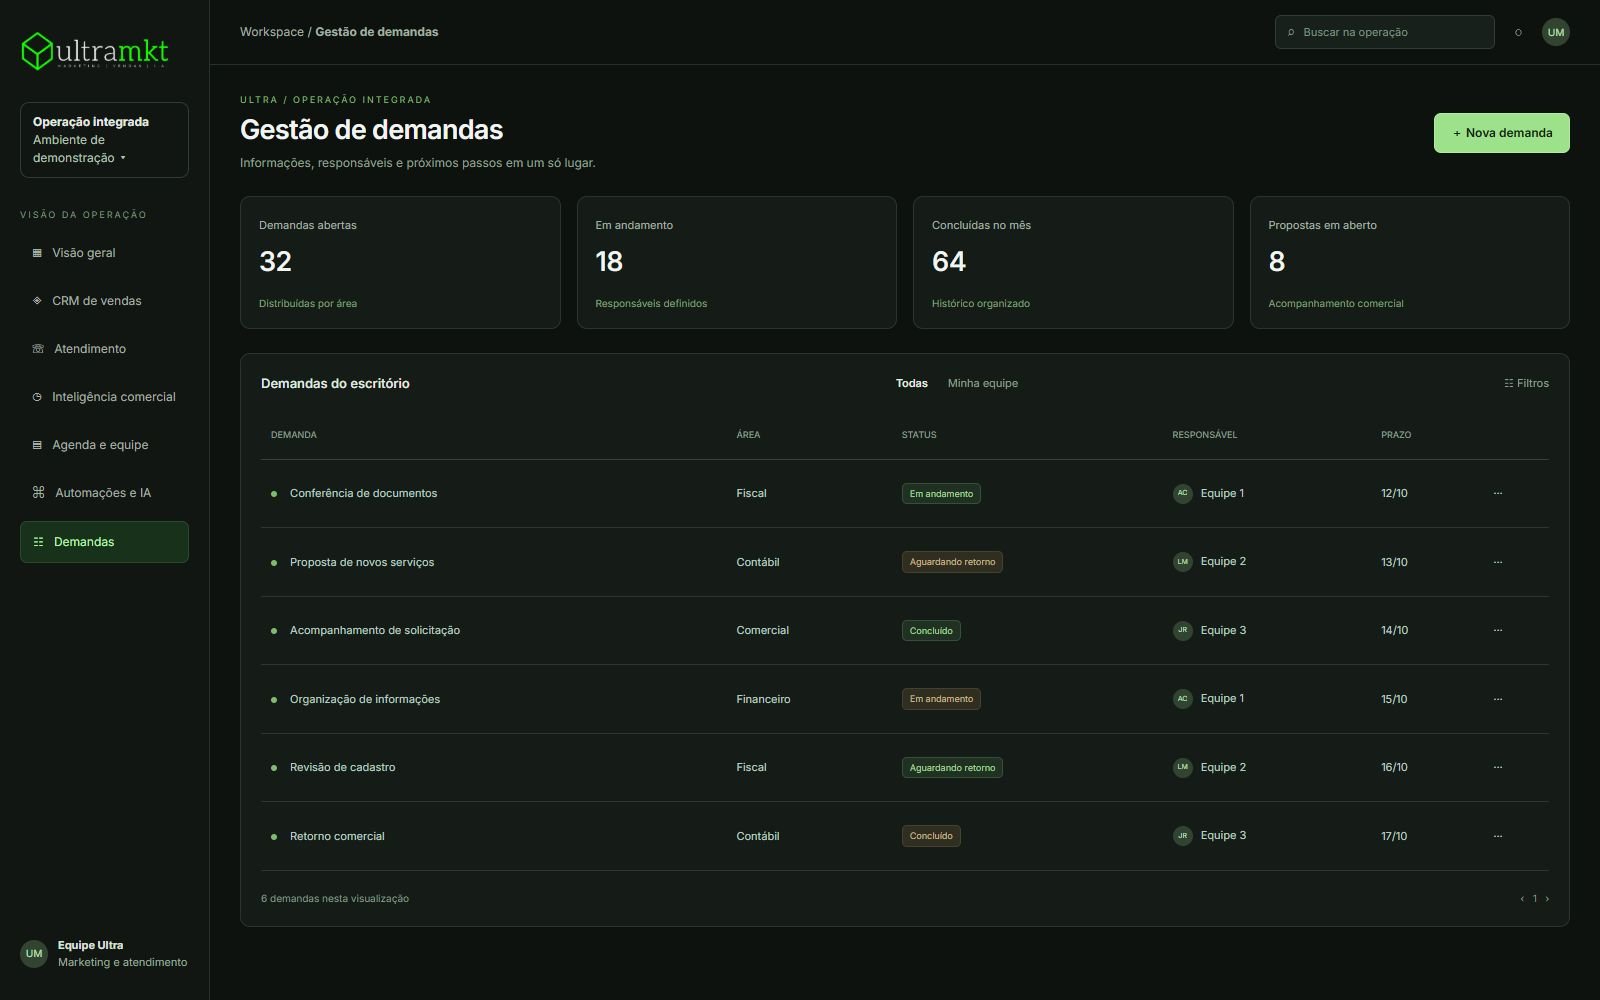Open the Equipe Ultra profile at sidebar bottom

[x=104, y=954]
